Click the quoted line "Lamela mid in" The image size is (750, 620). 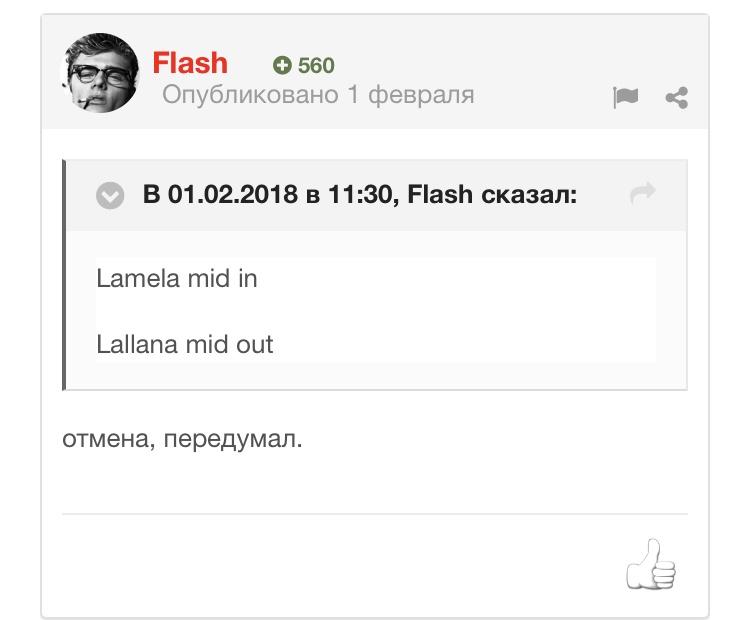point(177,279)
